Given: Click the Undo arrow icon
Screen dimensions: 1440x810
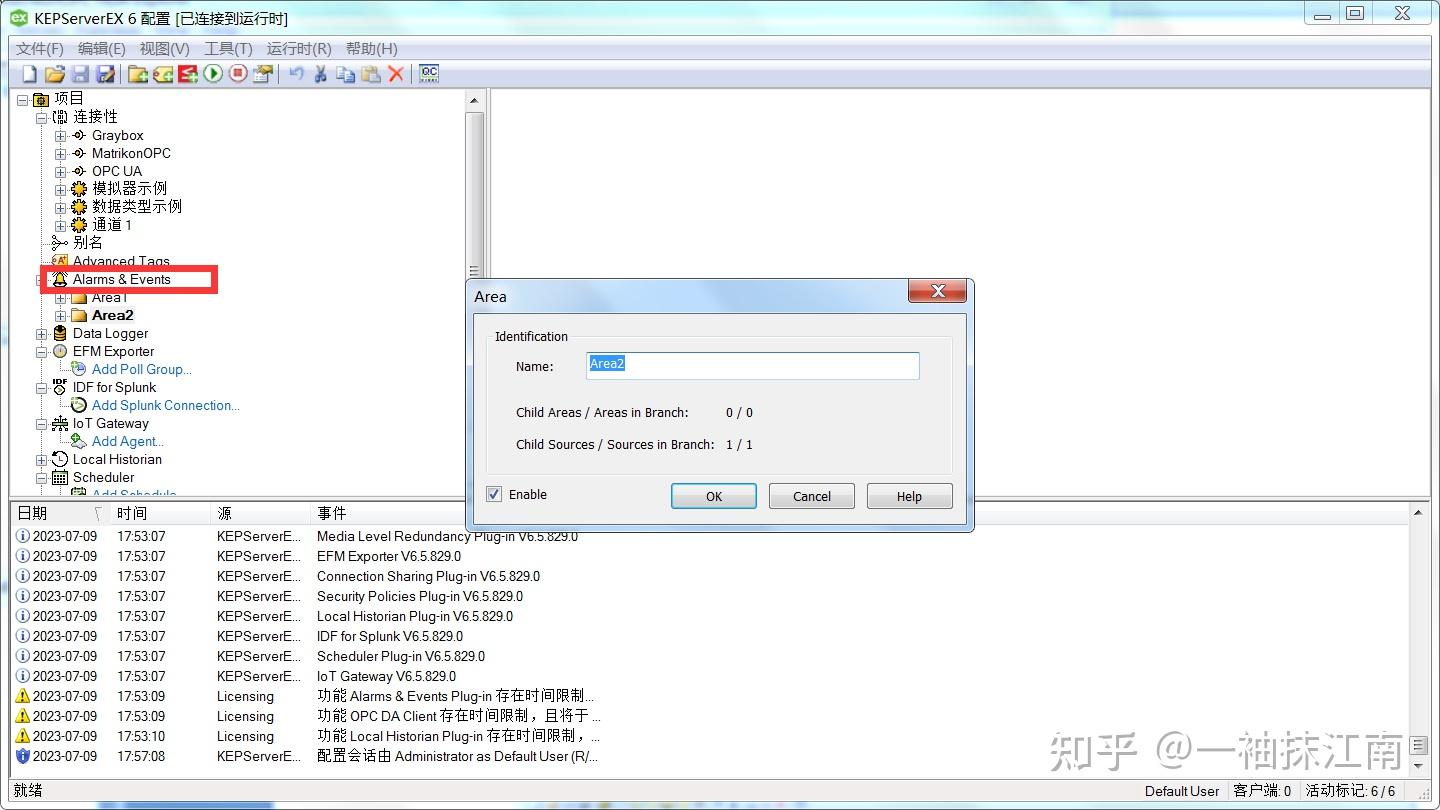Looking at the screenshot, I should tap(296, 74).
